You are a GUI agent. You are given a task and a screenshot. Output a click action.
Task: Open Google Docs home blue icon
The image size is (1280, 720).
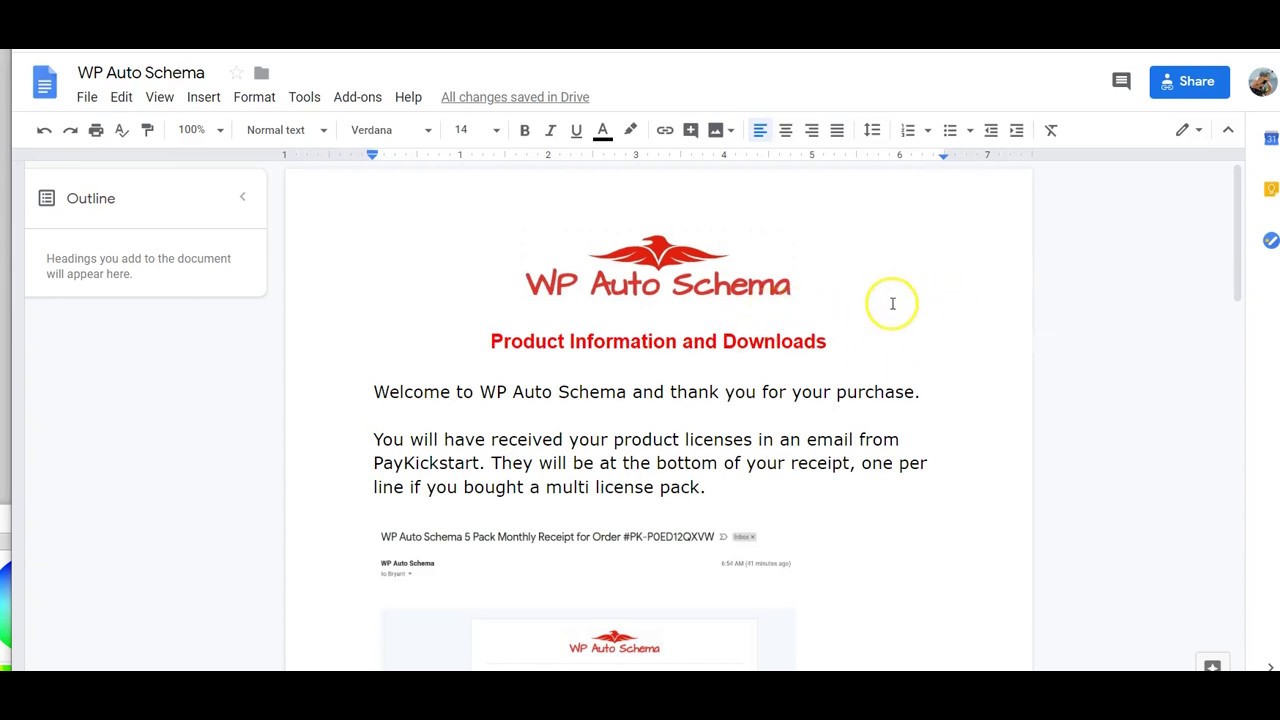tap(45, 83)
